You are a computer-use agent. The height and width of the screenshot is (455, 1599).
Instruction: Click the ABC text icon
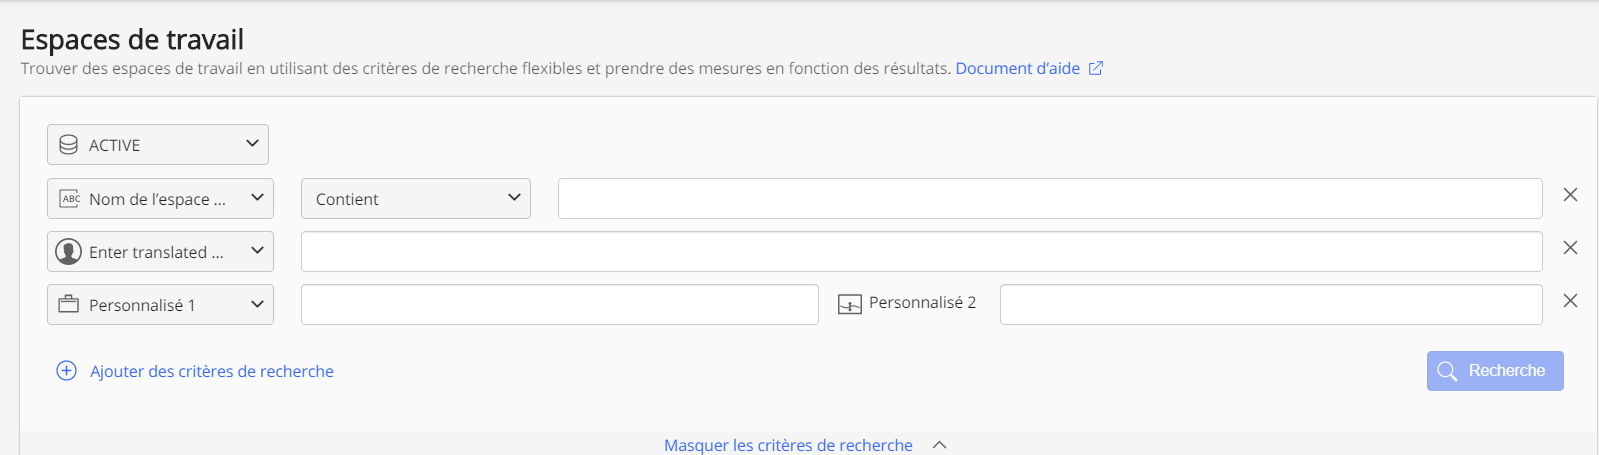(69, 199)
